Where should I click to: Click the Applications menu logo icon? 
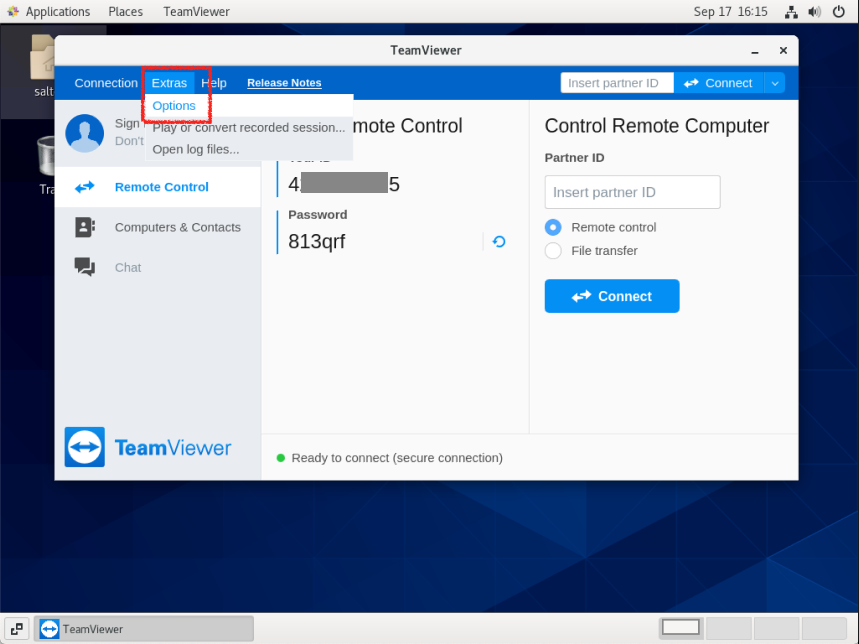13,12
